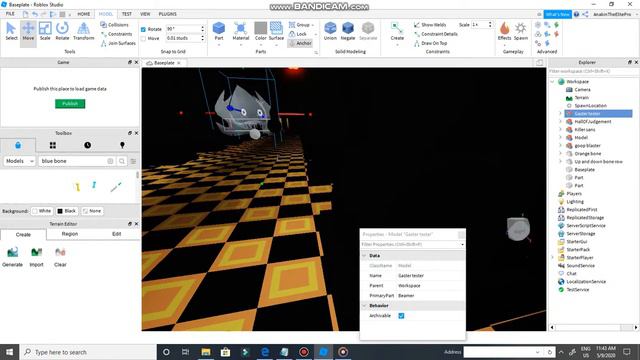Open the Models category dropdown
This screenshot has width=640, height=360.
(x=19, y=161)
